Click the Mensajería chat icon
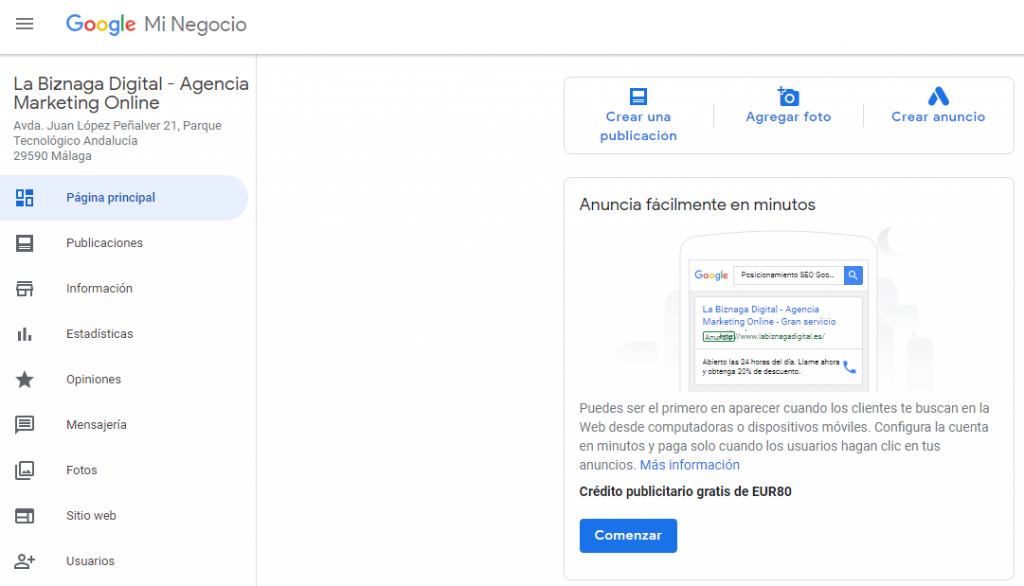Screen dimensions: 1024x586 click(24, 425)
